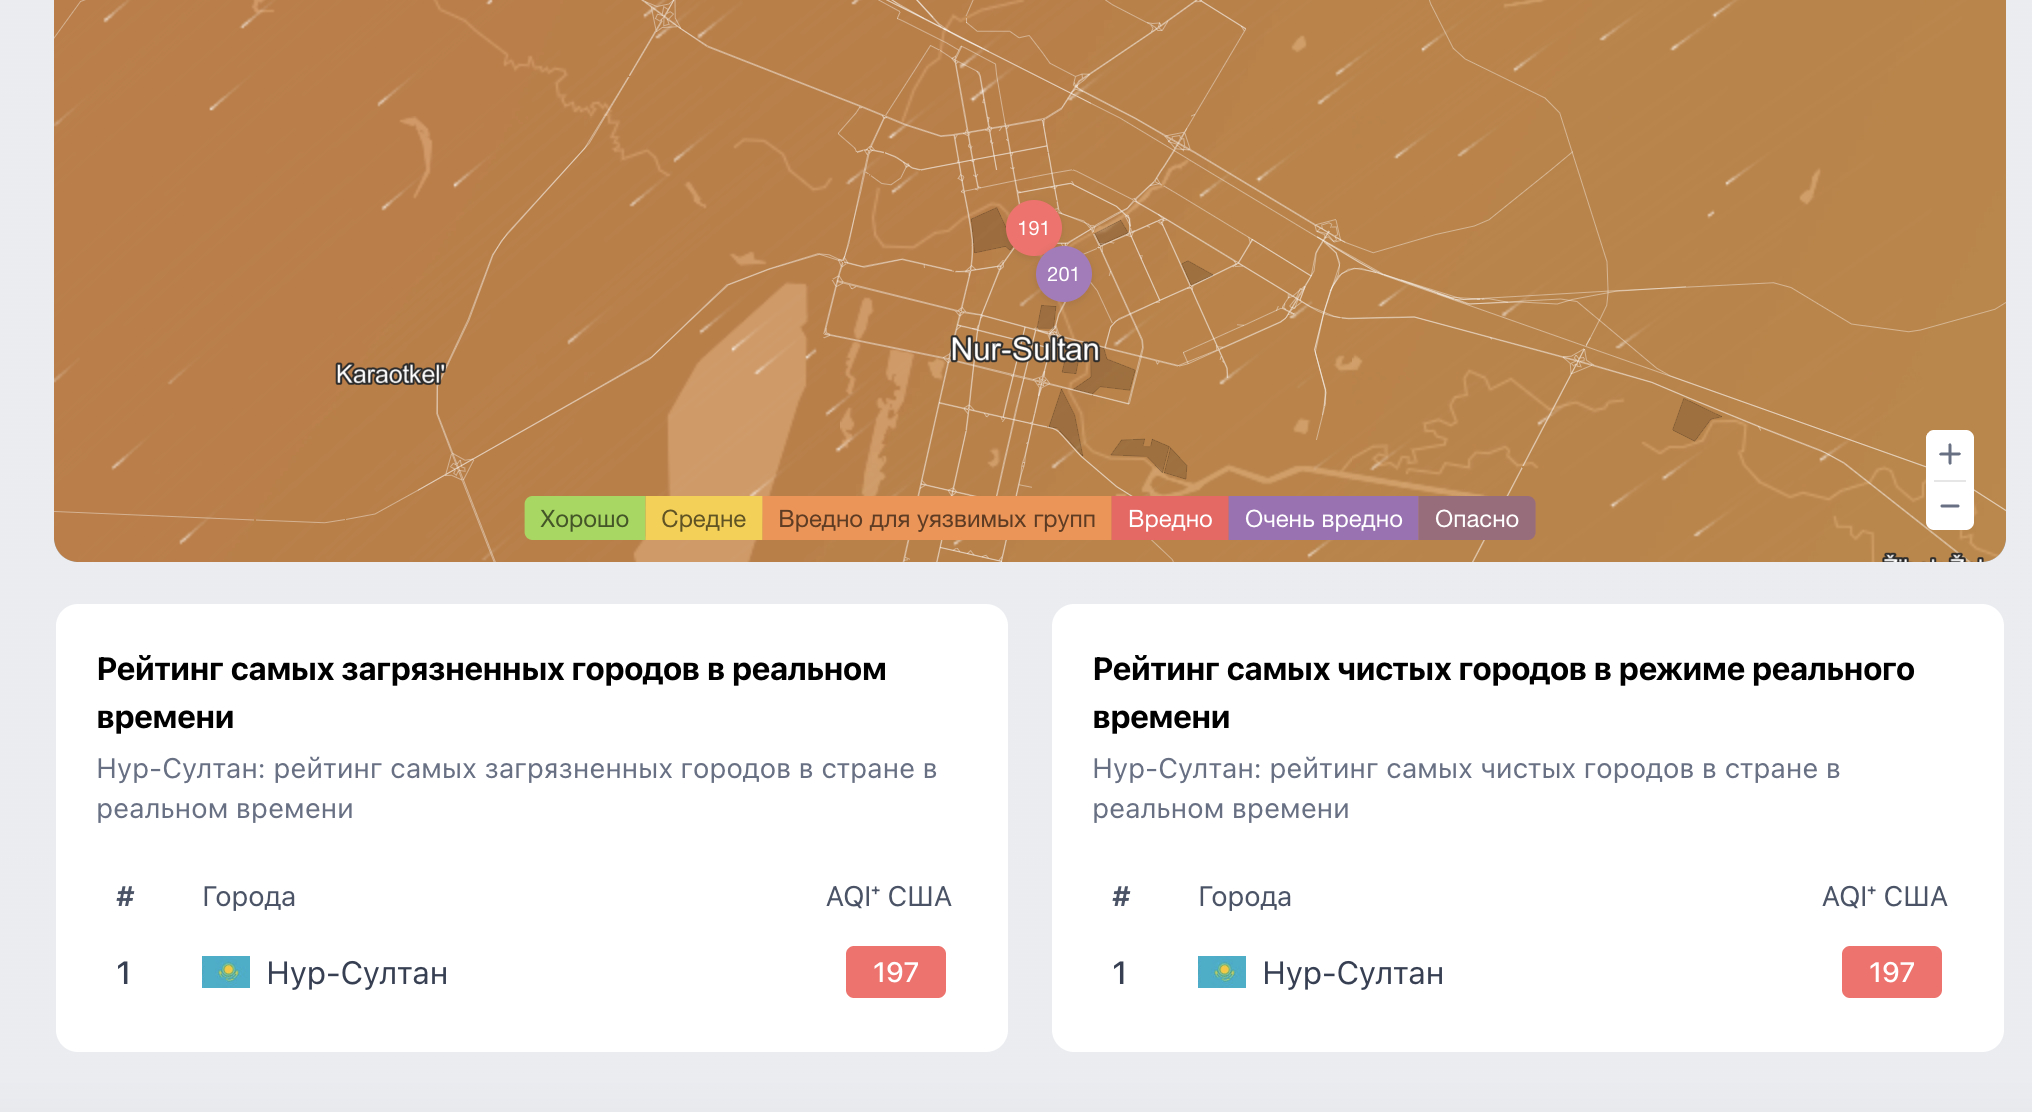Click the zoom in plus control on the map
The height and width of the screenshot is (1112, 2032).
[1950, 456]
